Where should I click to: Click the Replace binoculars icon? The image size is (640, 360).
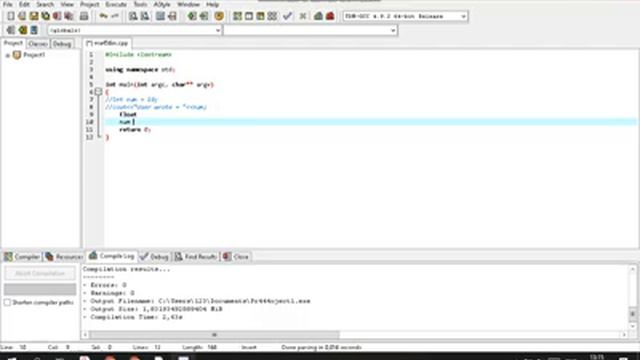point(145,16)
